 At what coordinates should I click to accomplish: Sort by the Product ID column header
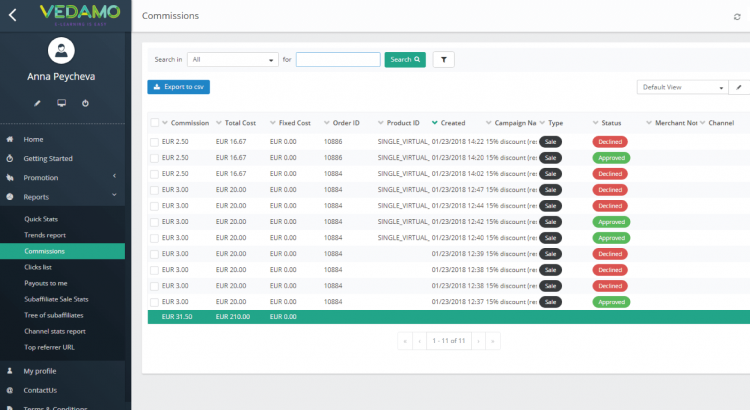tap(403, 123)
